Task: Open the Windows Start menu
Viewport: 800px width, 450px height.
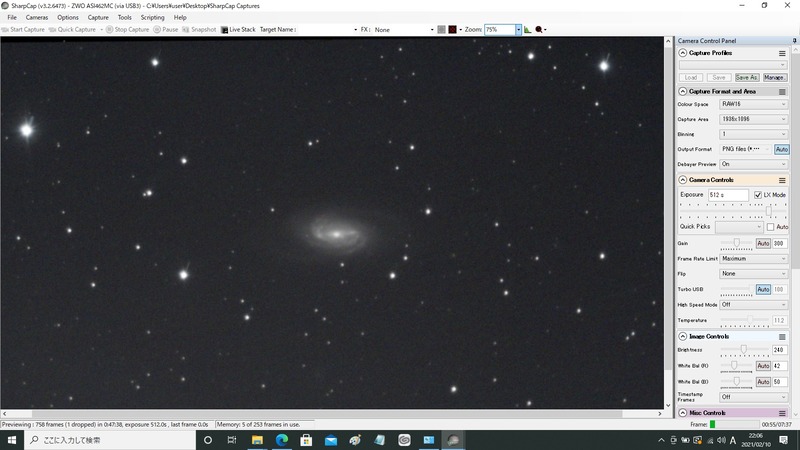Action: click(12, 440)
